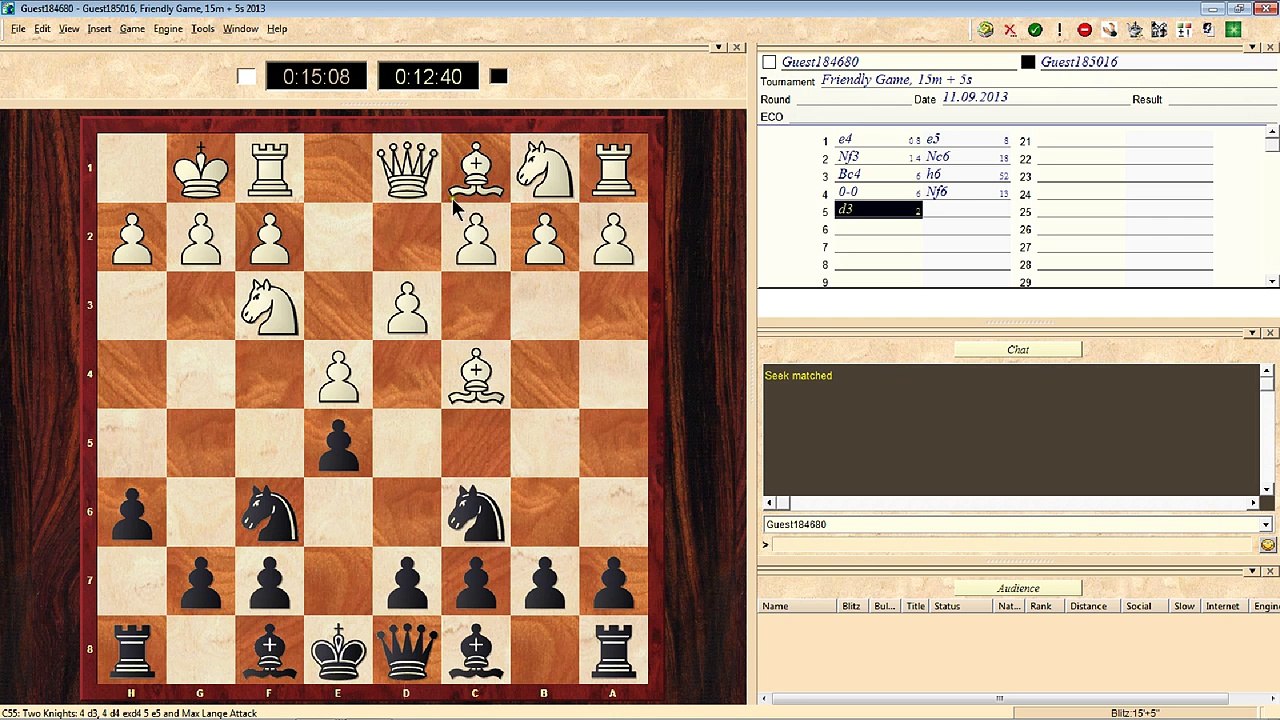Viewport: 1280px width, 720px height.
Task: Click the white side indicator next to white clock
Action: (x=246, y=77)
